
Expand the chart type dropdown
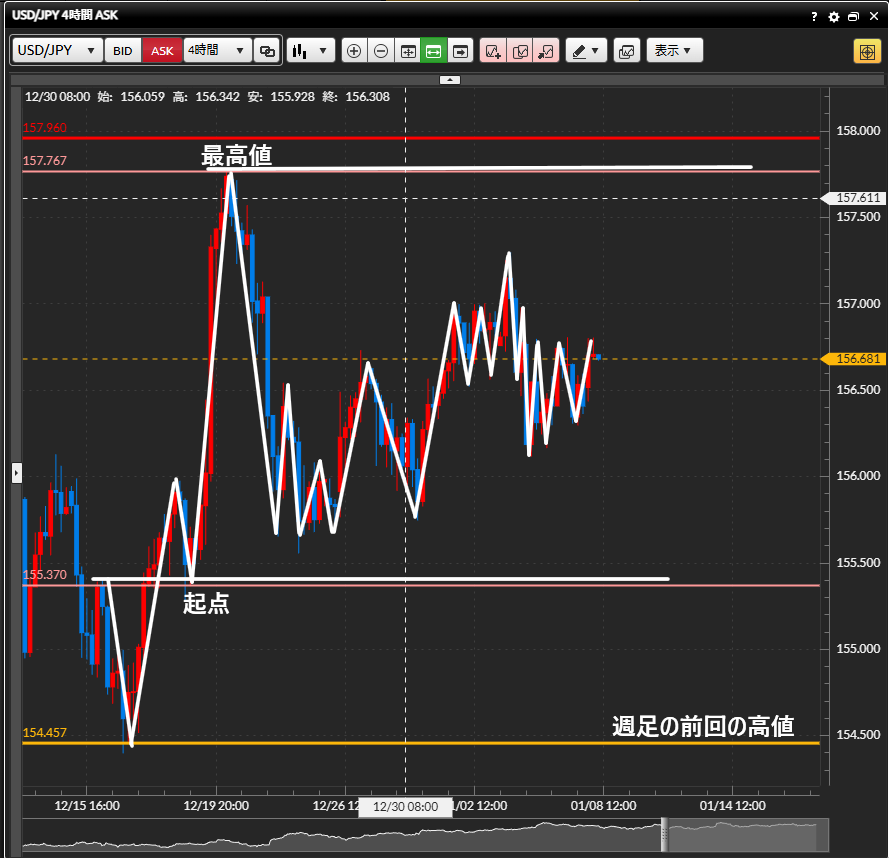click(310, 51)
